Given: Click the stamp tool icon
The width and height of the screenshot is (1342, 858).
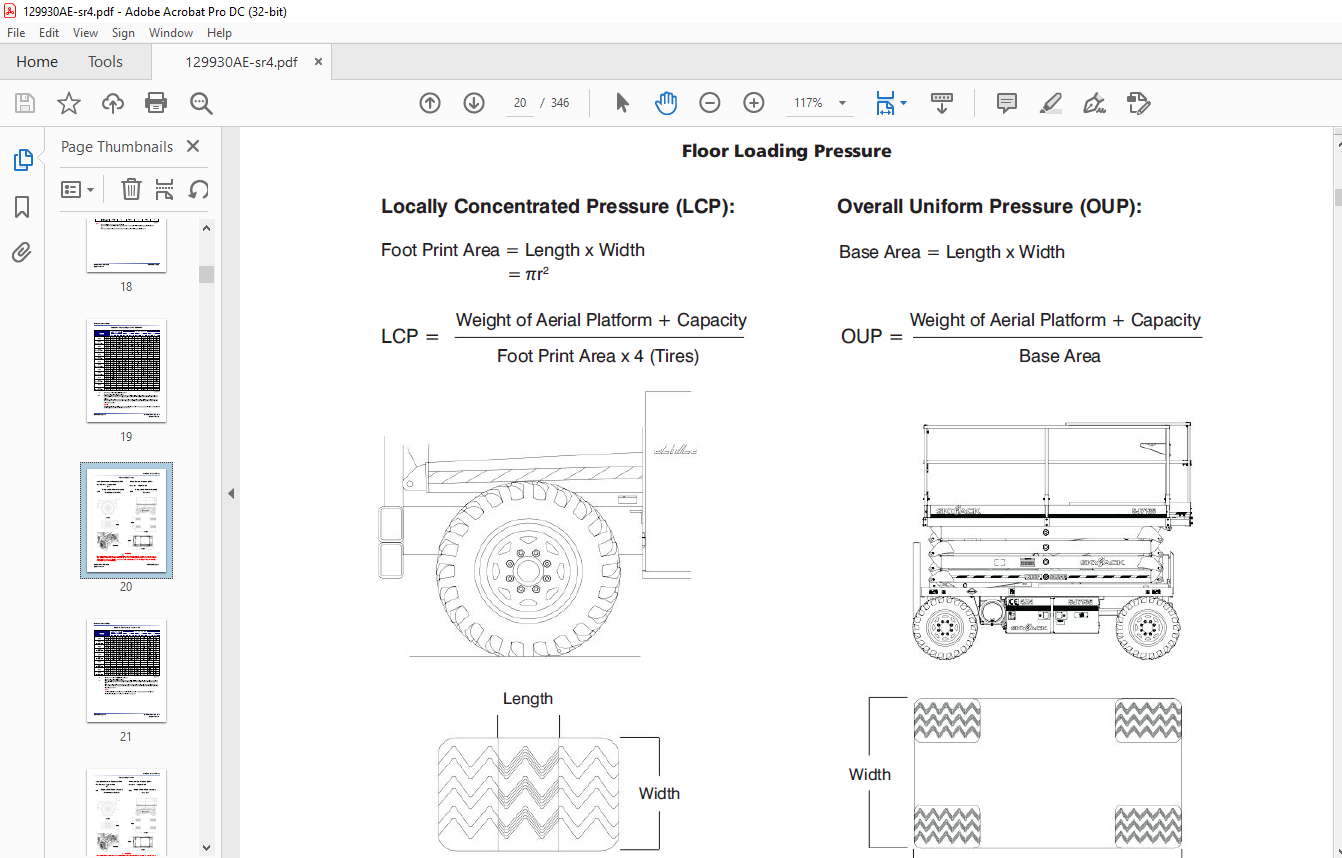Looking at the screenshot, I should click(x=1138, y=103).
